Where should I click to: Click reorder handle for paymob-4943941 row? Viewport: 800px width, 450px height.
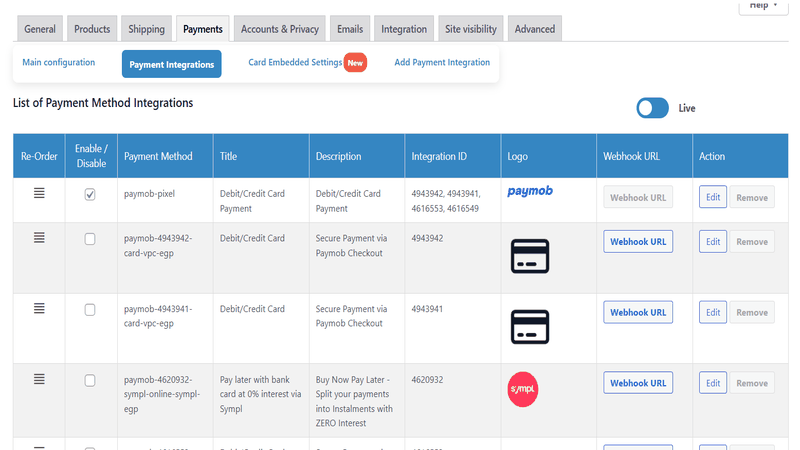(39, 309)
